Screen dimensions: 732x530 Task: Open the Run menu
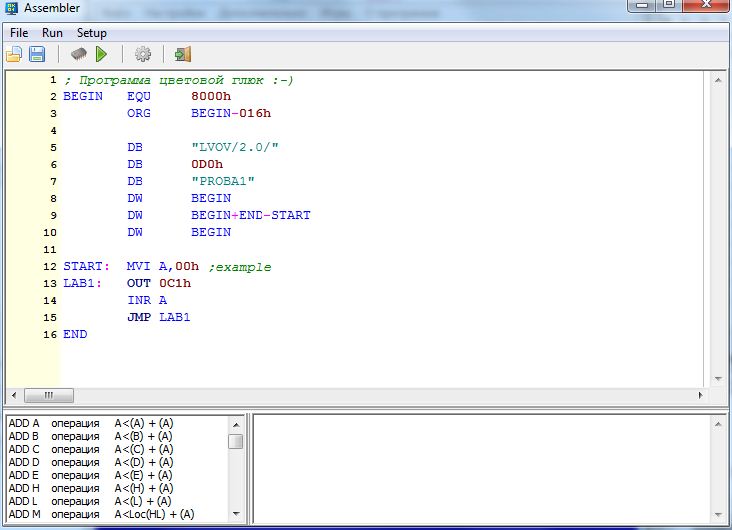pos(52,33)
